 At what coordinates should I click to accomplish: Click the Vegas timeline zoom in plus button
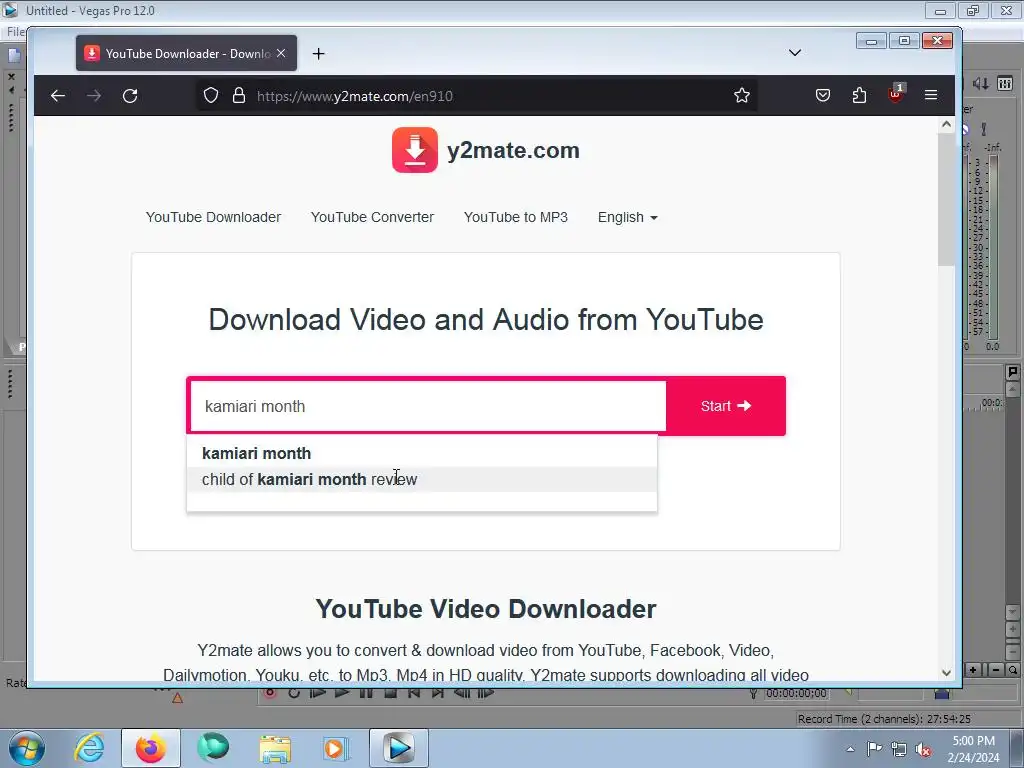[973, 670]
